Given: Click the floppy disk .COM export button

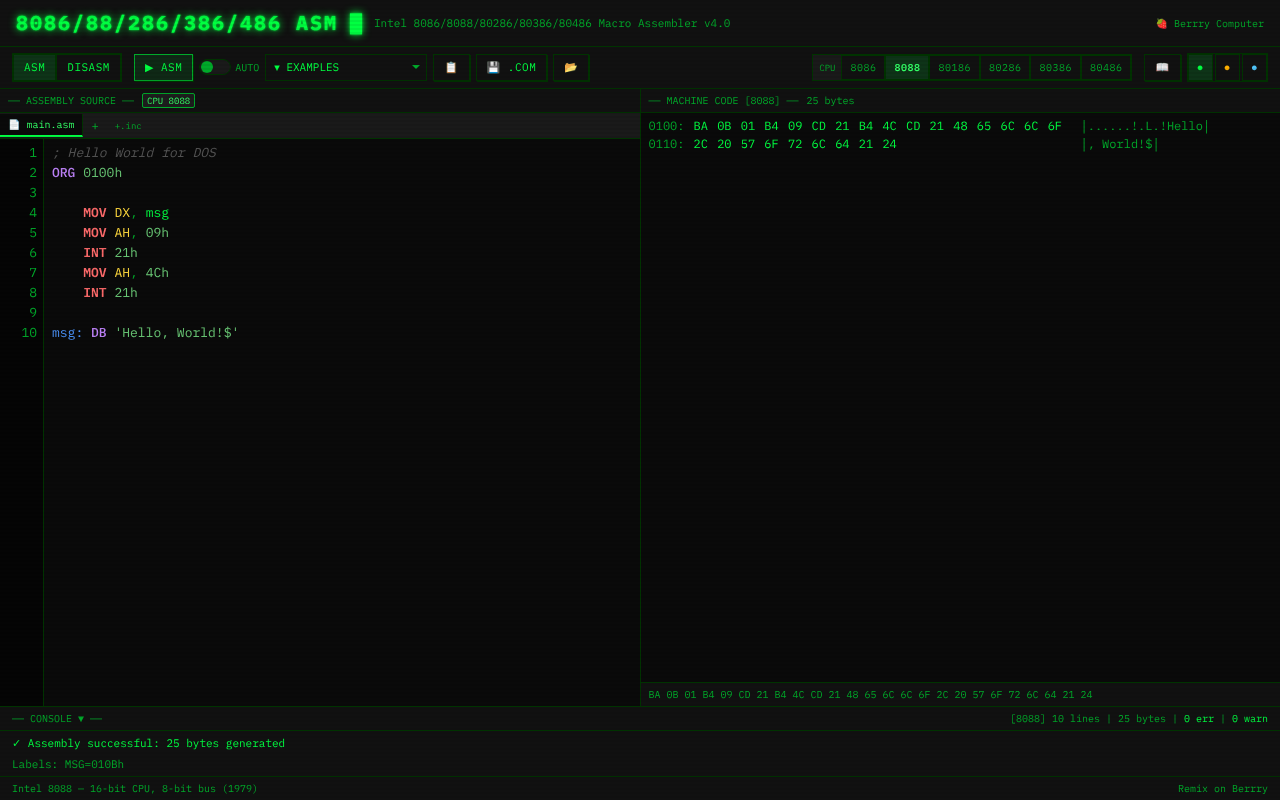Looking at the screenshot, I should click(x=512, y=68).
